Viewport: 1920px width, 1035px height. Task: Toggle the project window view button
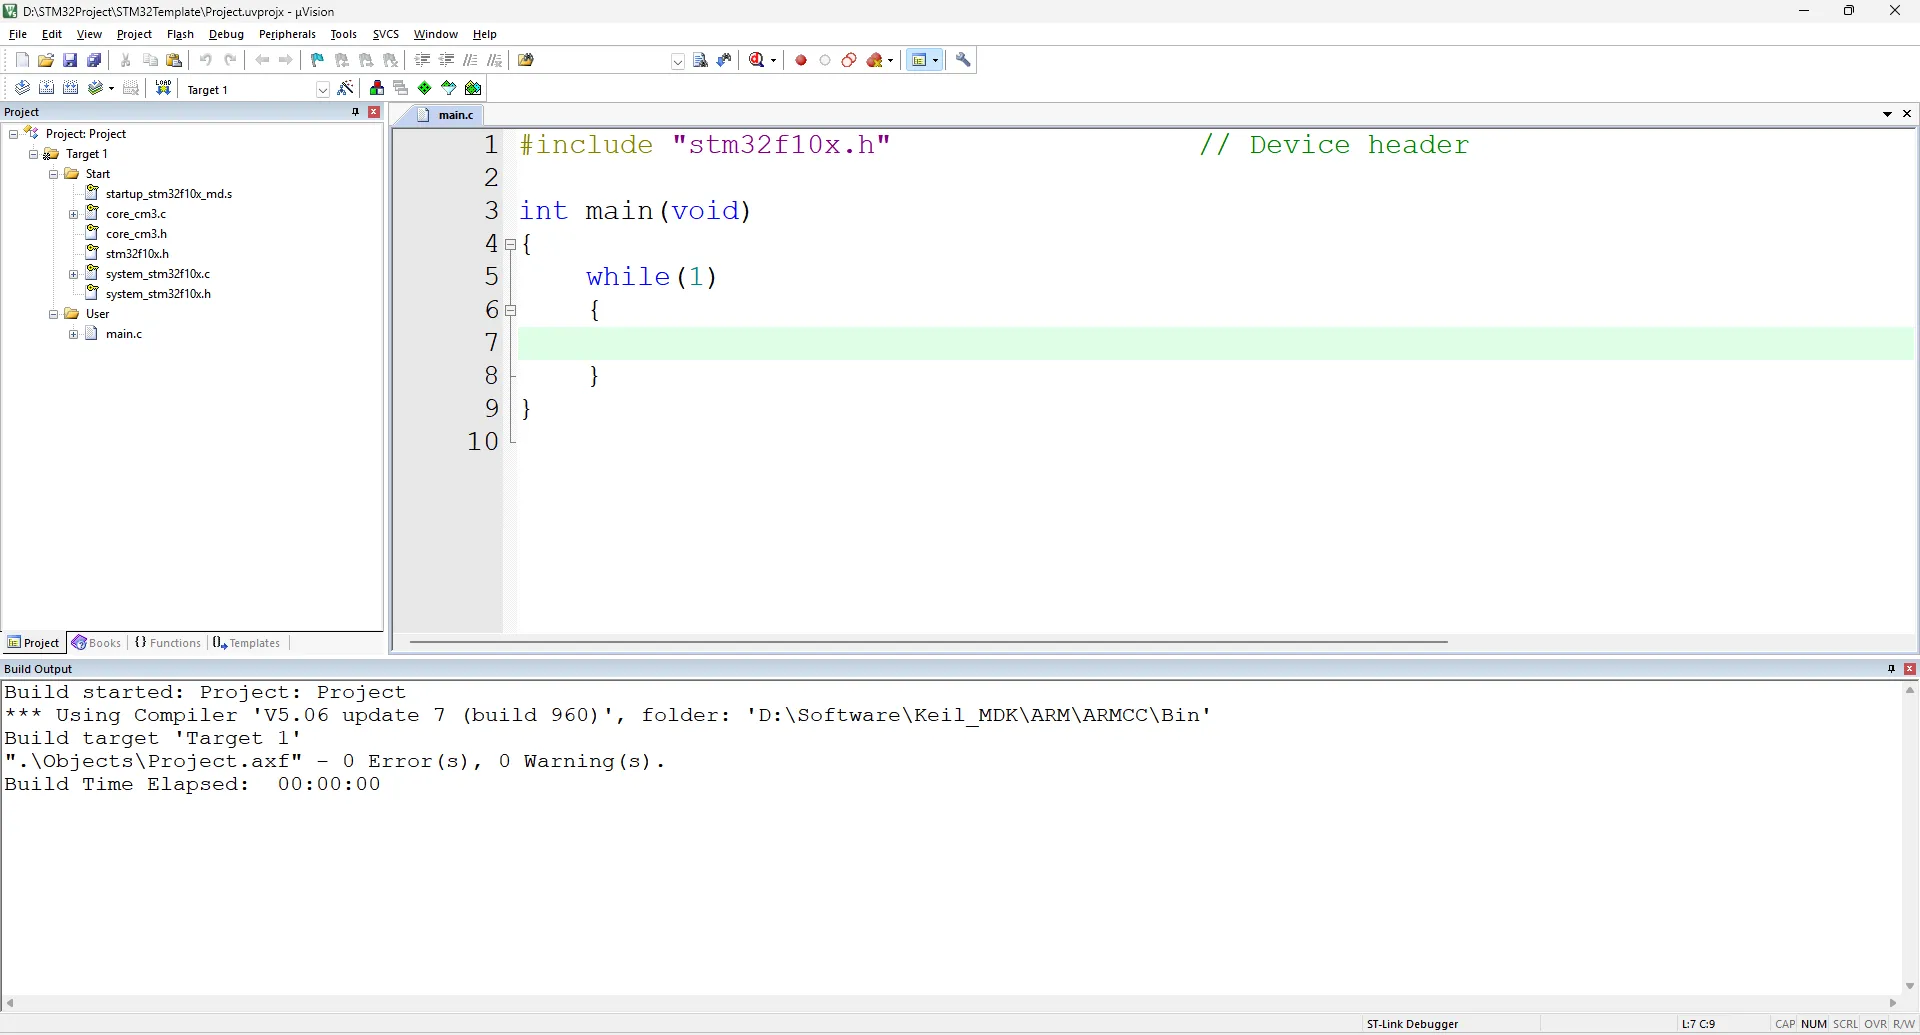tap(920, 60)
